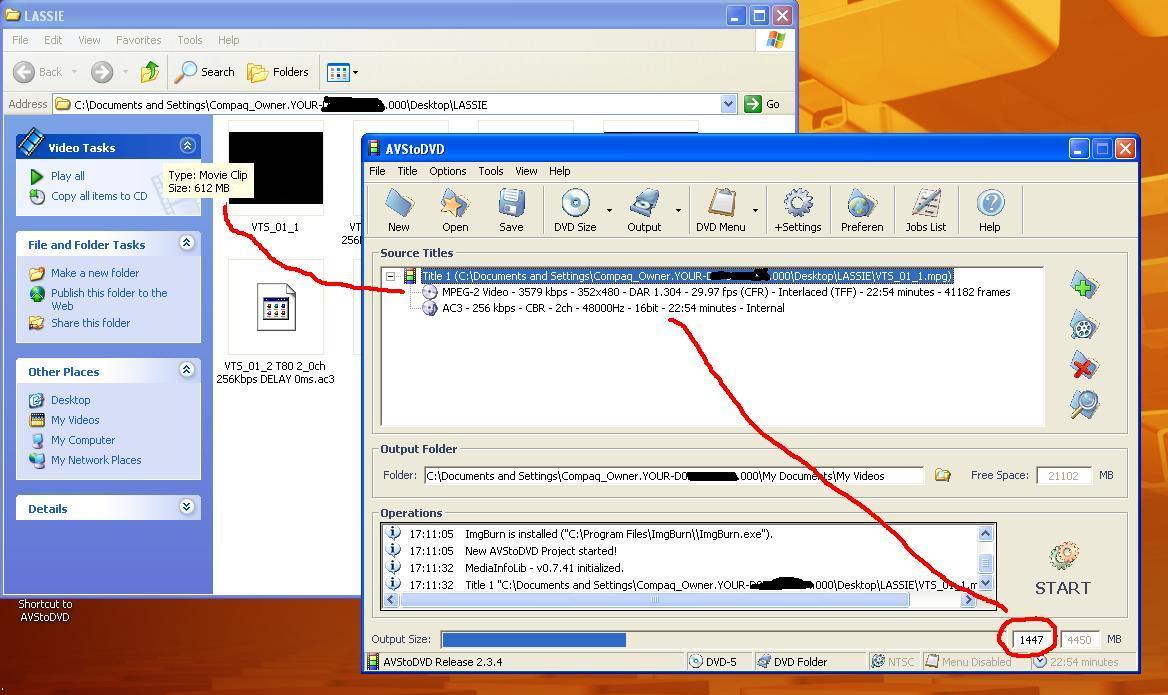Open the Title menu in AVStoDVD
Image resolution: width=1168 pixels, height=695 pixels.
(407, 171)
